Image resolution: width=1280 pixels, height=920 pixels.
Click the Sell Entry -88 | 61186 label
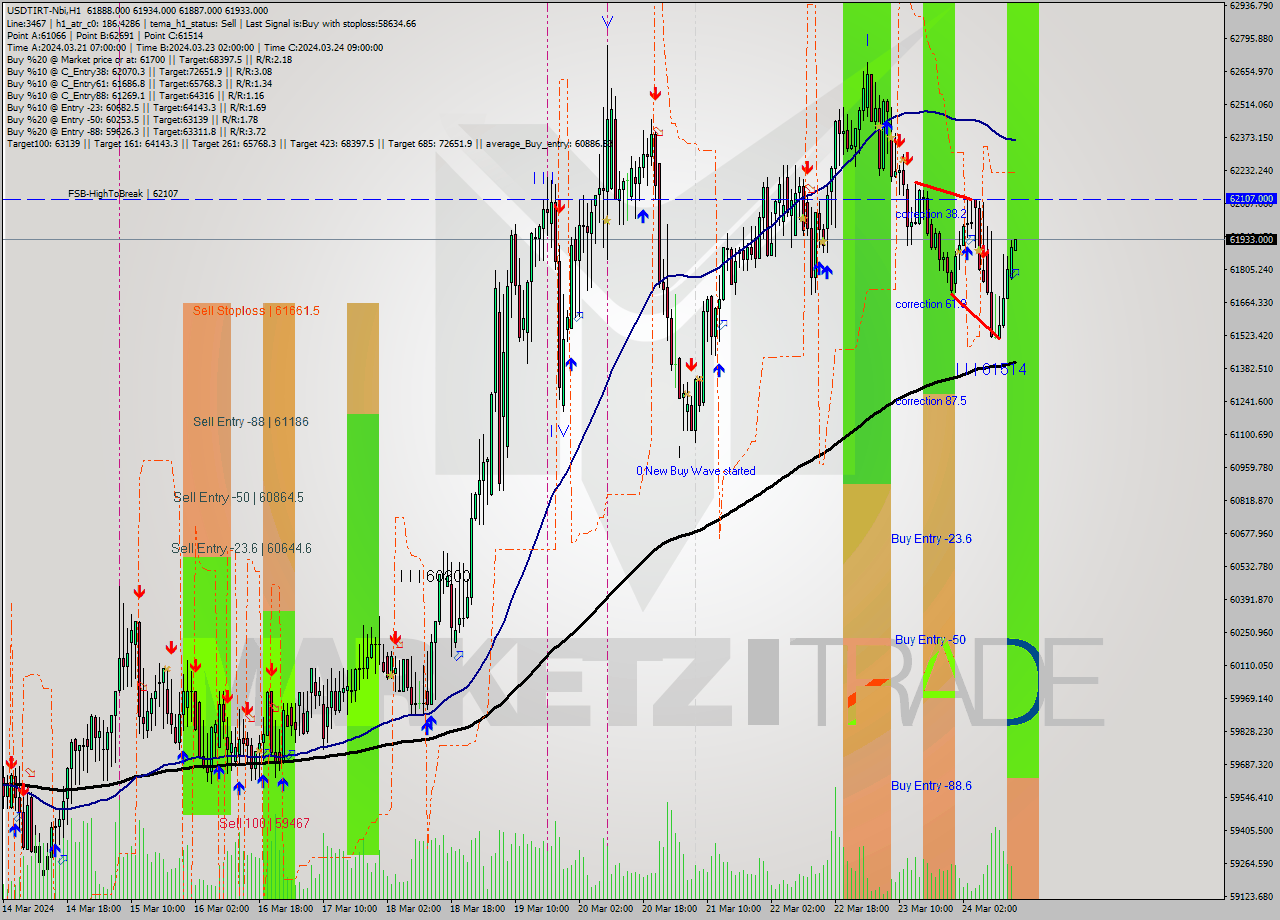coord(250,422)
